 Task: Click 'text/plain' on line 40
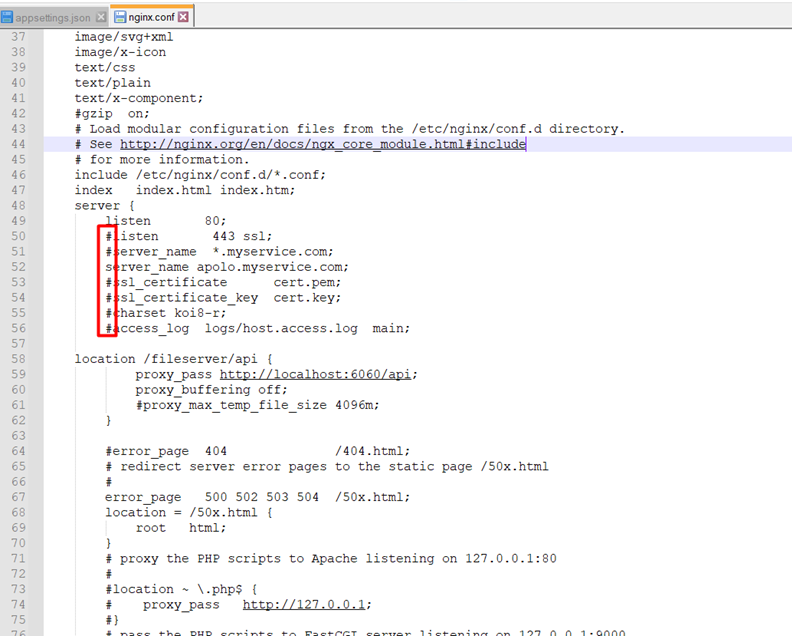click(113, 83)
